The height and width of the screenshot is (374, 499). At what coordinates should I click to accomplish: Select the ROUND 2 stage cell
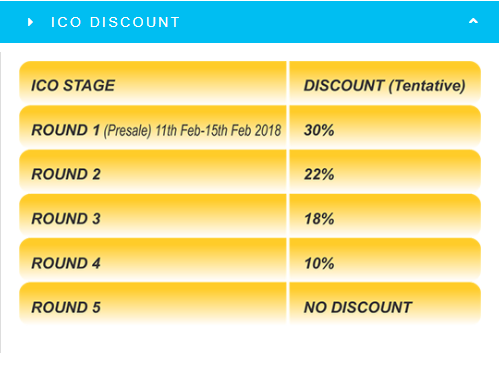coord(153,171)
